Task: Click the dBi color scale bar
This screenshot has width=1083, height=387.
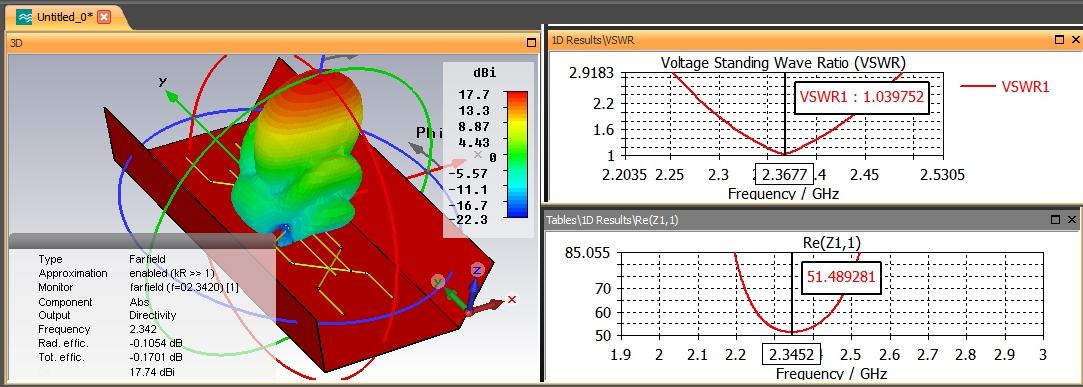Action: tap(517, 155)
